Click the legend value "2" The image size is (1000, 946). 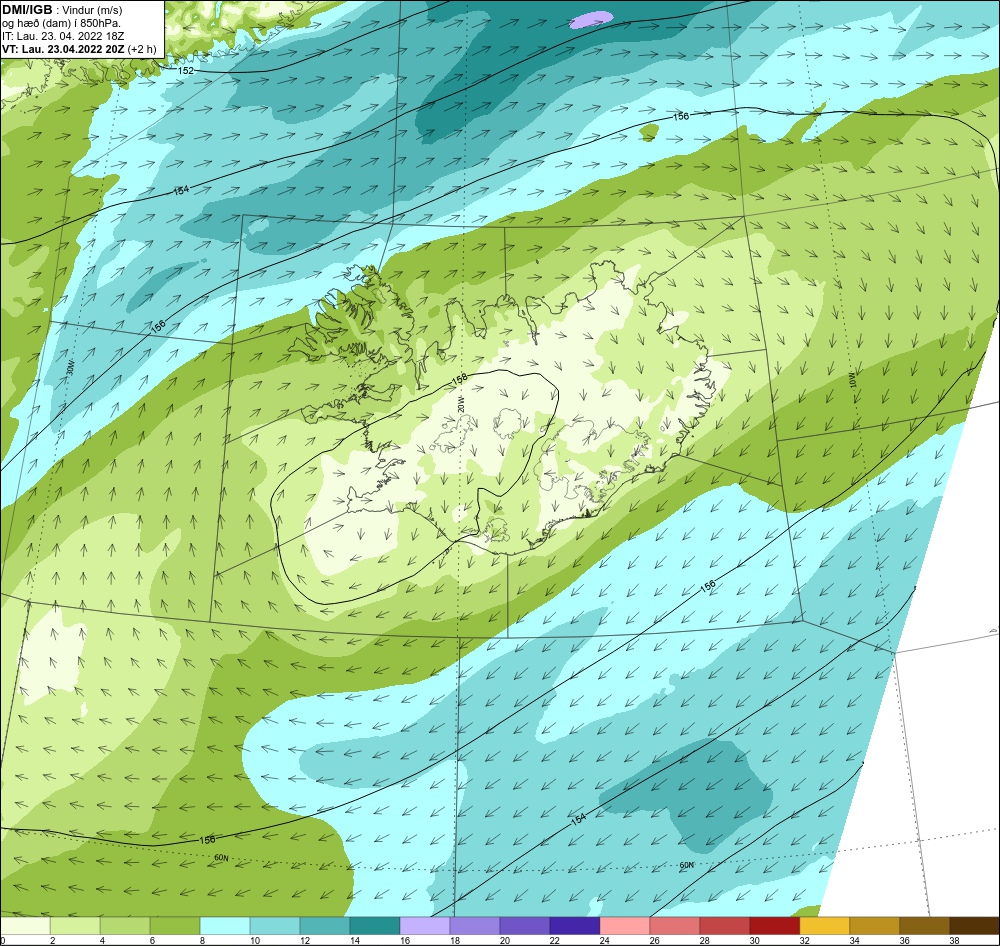52,940
